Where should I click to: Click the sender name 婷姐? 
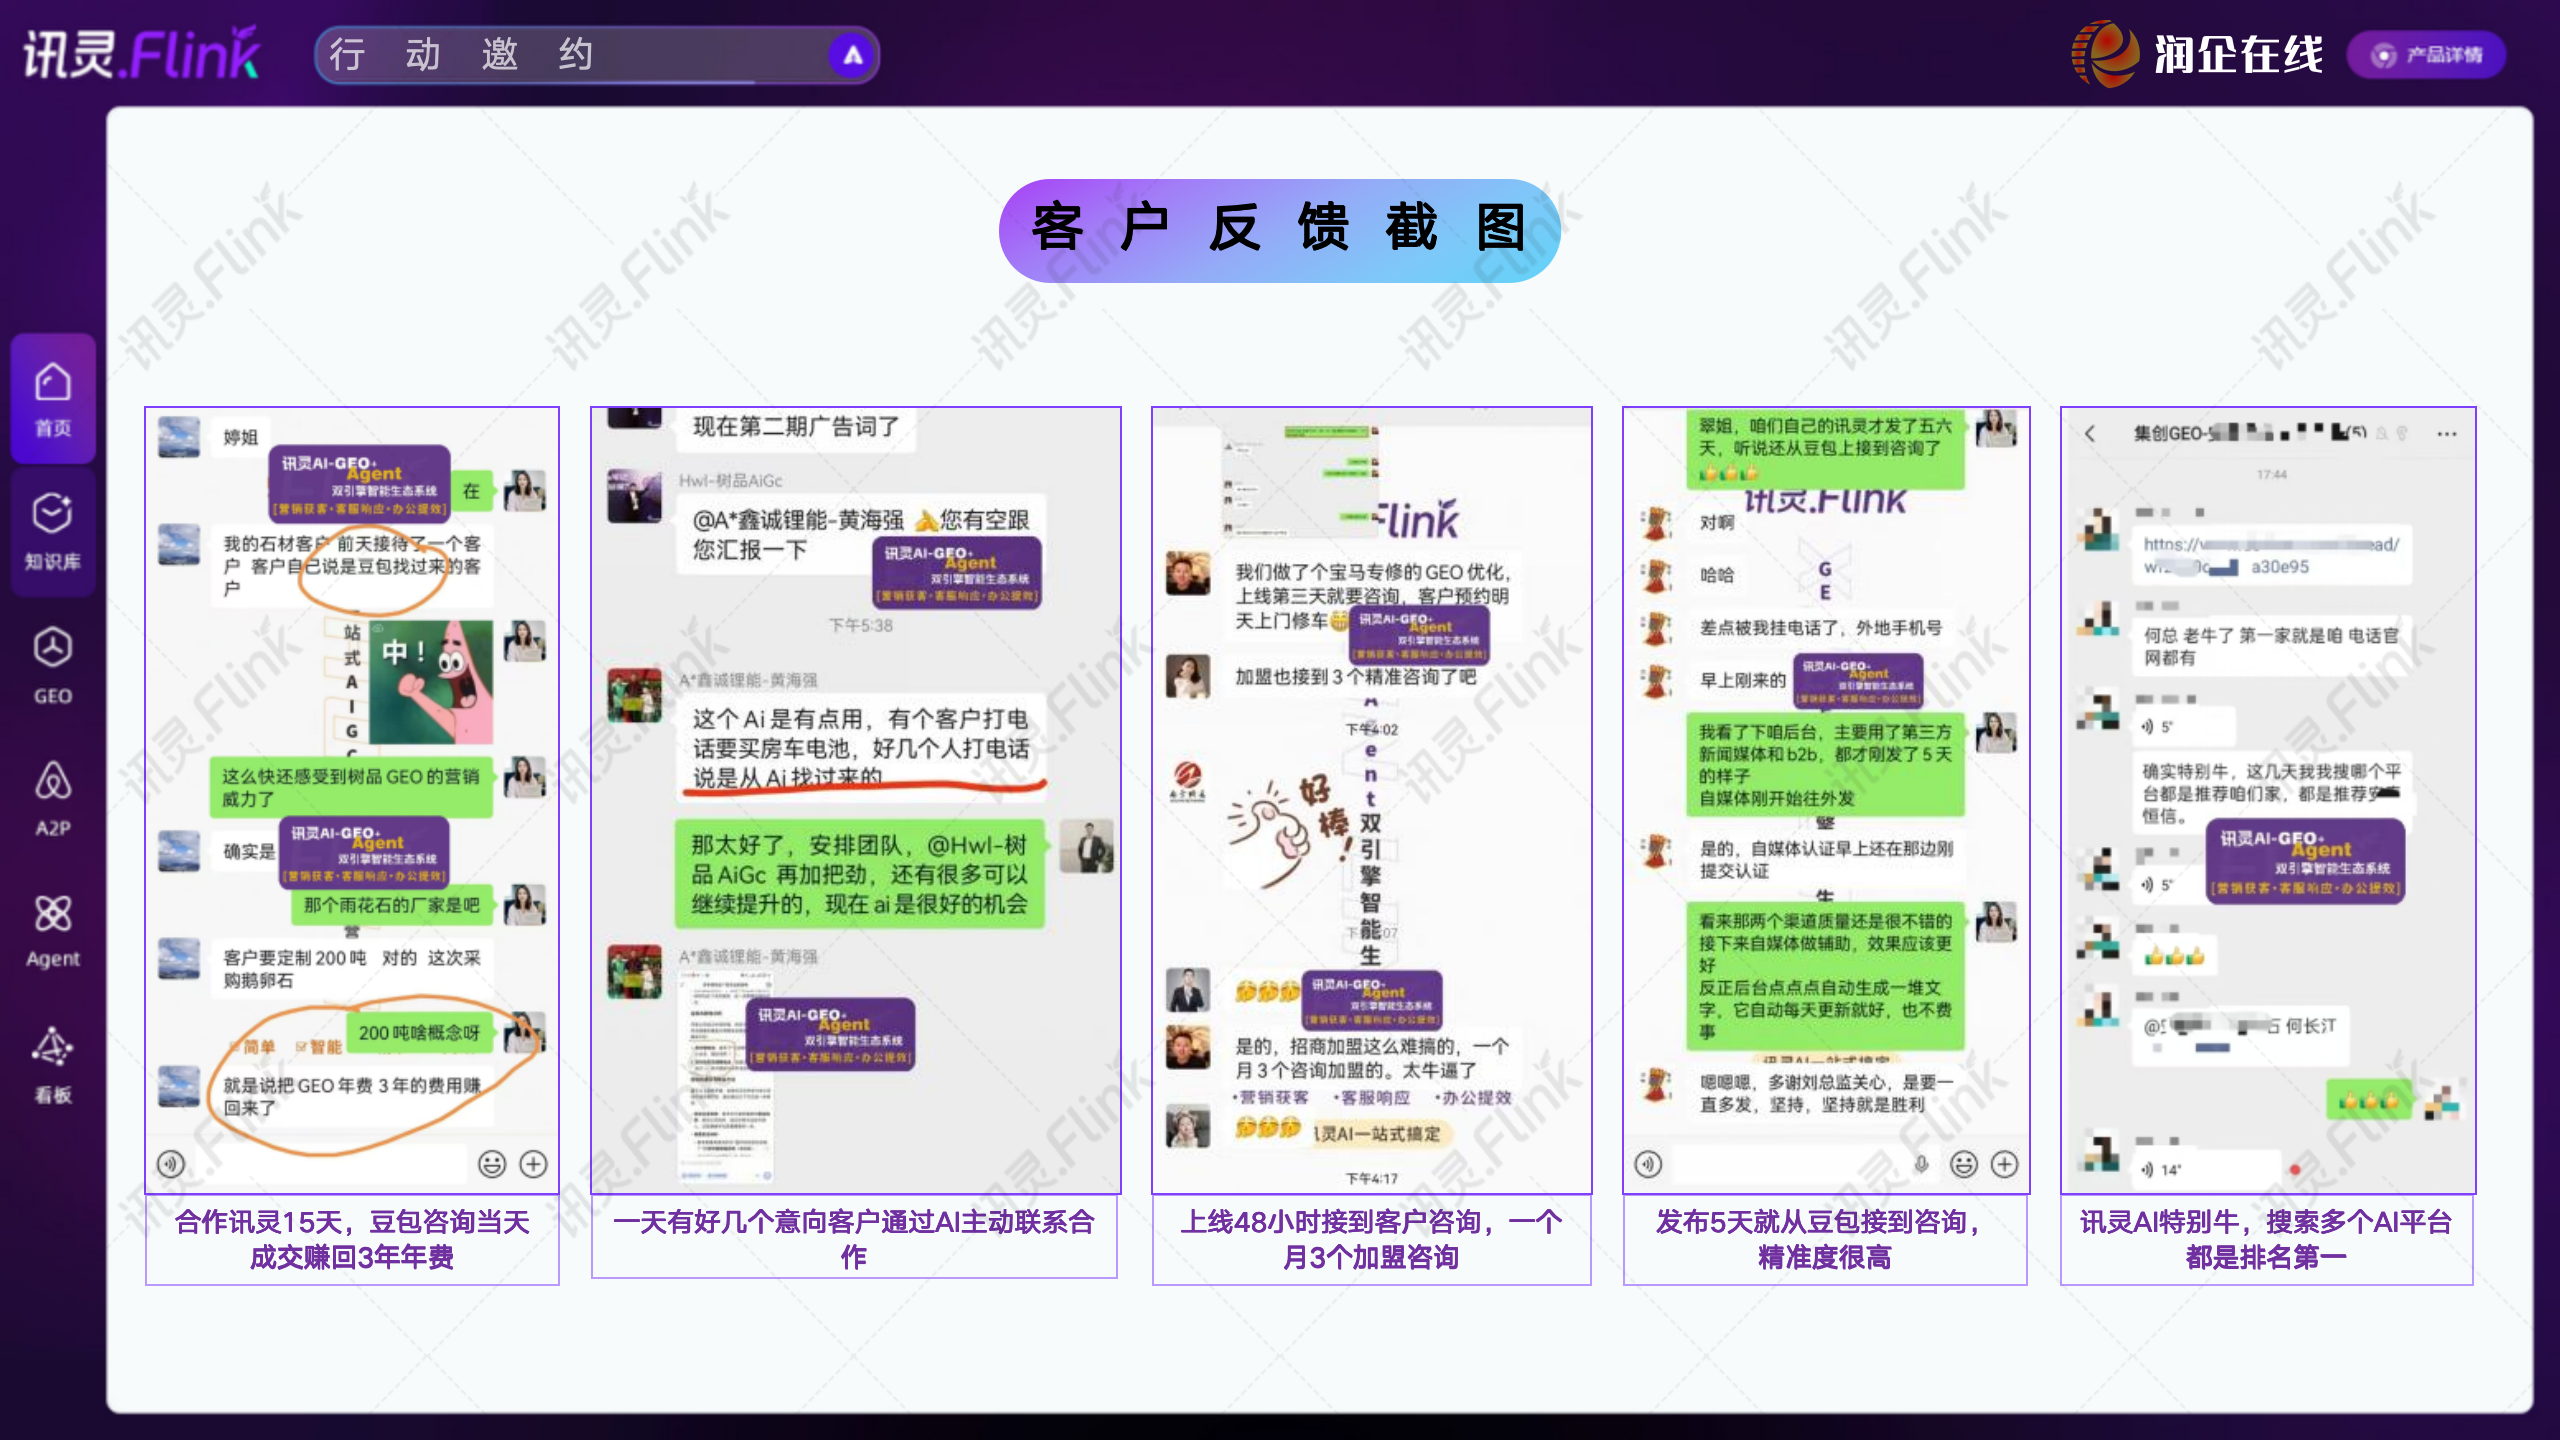tap(241, 437)
